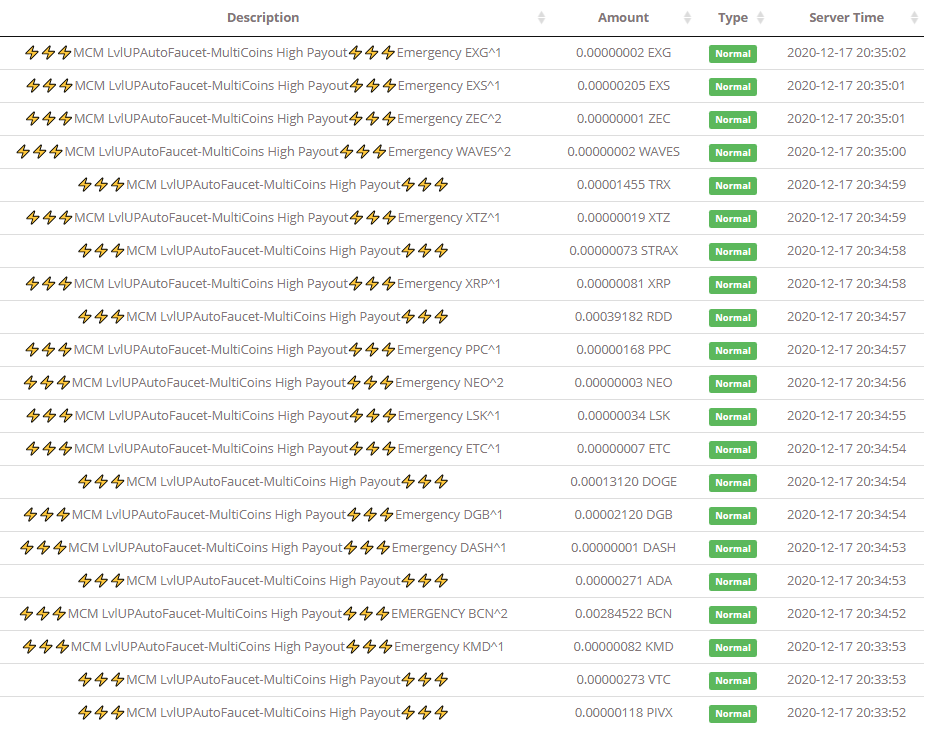This screenshot has width=931, height=729.
Task: Click Normal badge in the DOGE row
Action: click(733, 483)
